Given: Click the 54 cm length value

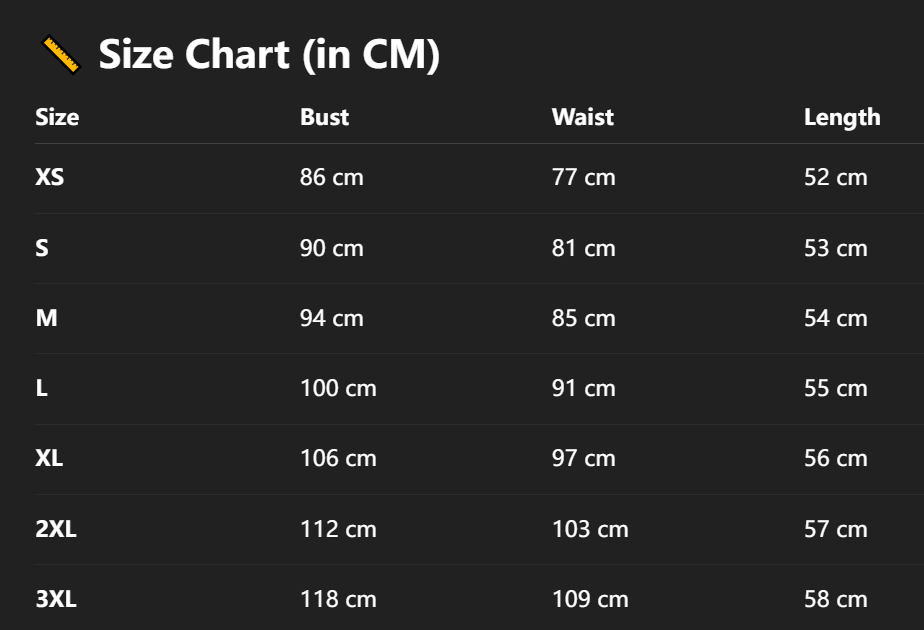Looking at the screenshot, I should coord(835,318).
